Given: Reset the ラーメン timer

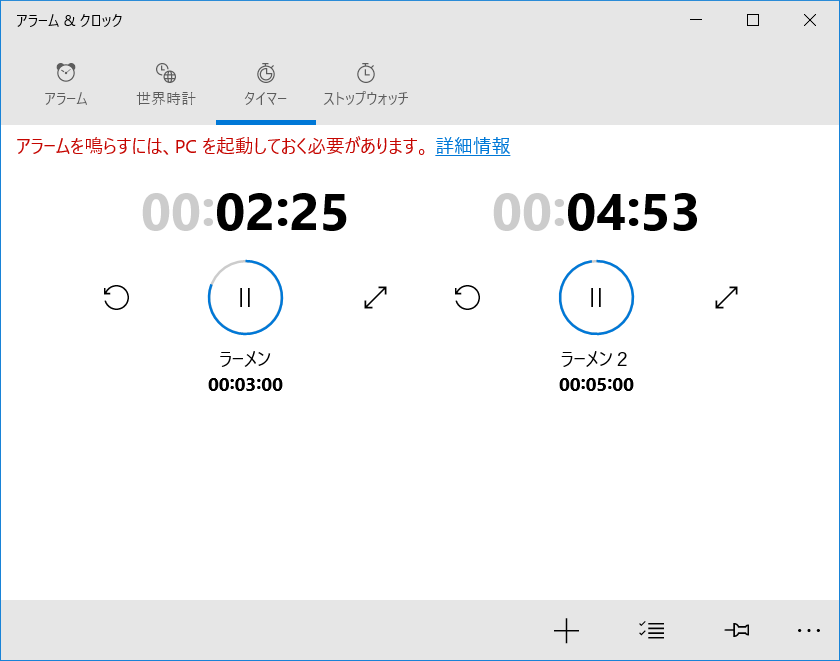Looking at the screenshot, I should coord(116,297).
